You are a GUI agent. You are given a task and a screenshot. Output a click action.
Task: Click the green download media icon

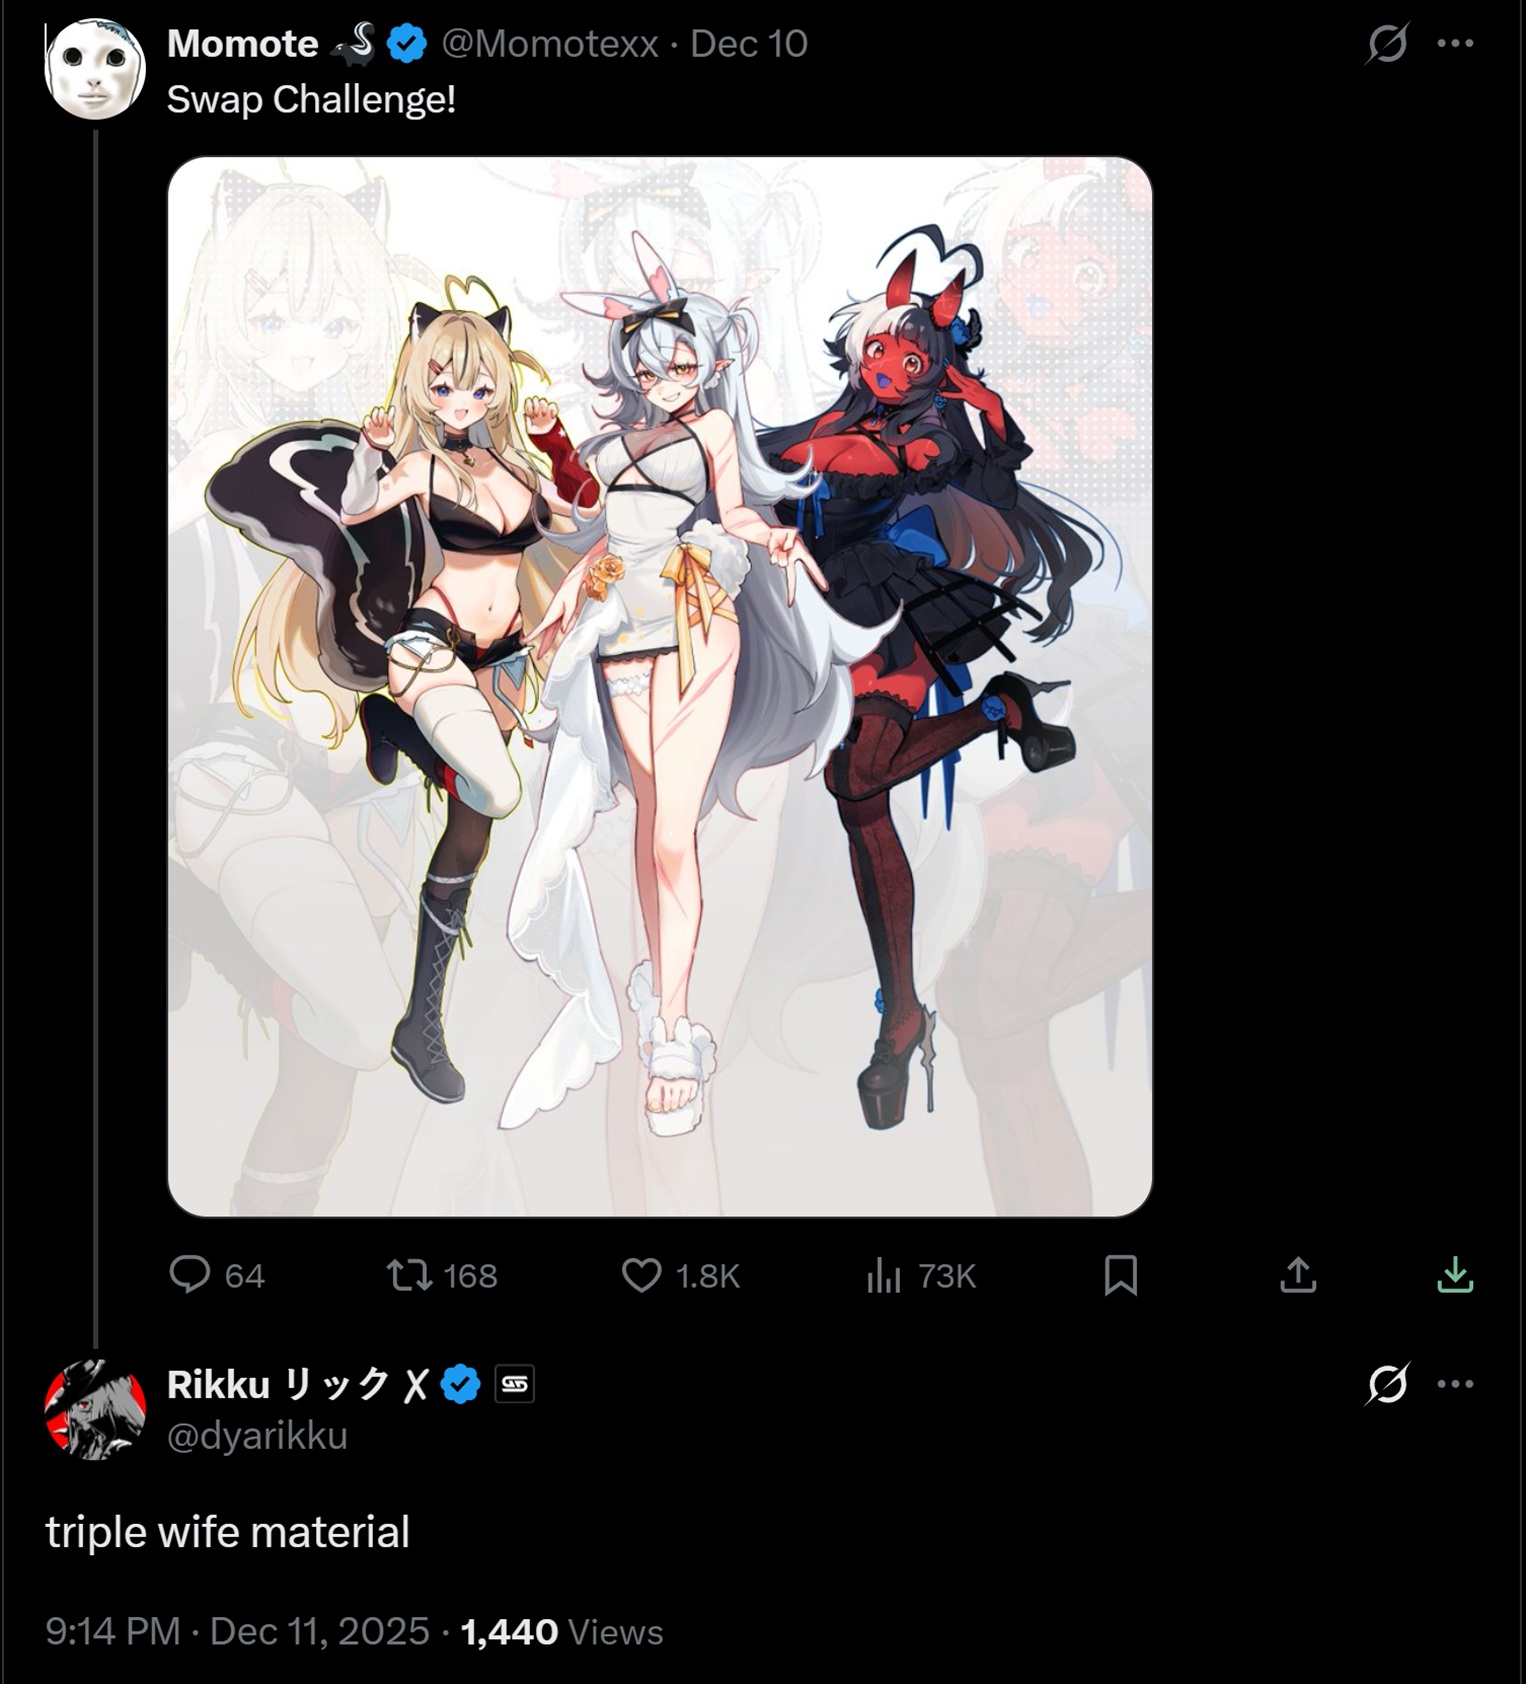(1455, 1275)
